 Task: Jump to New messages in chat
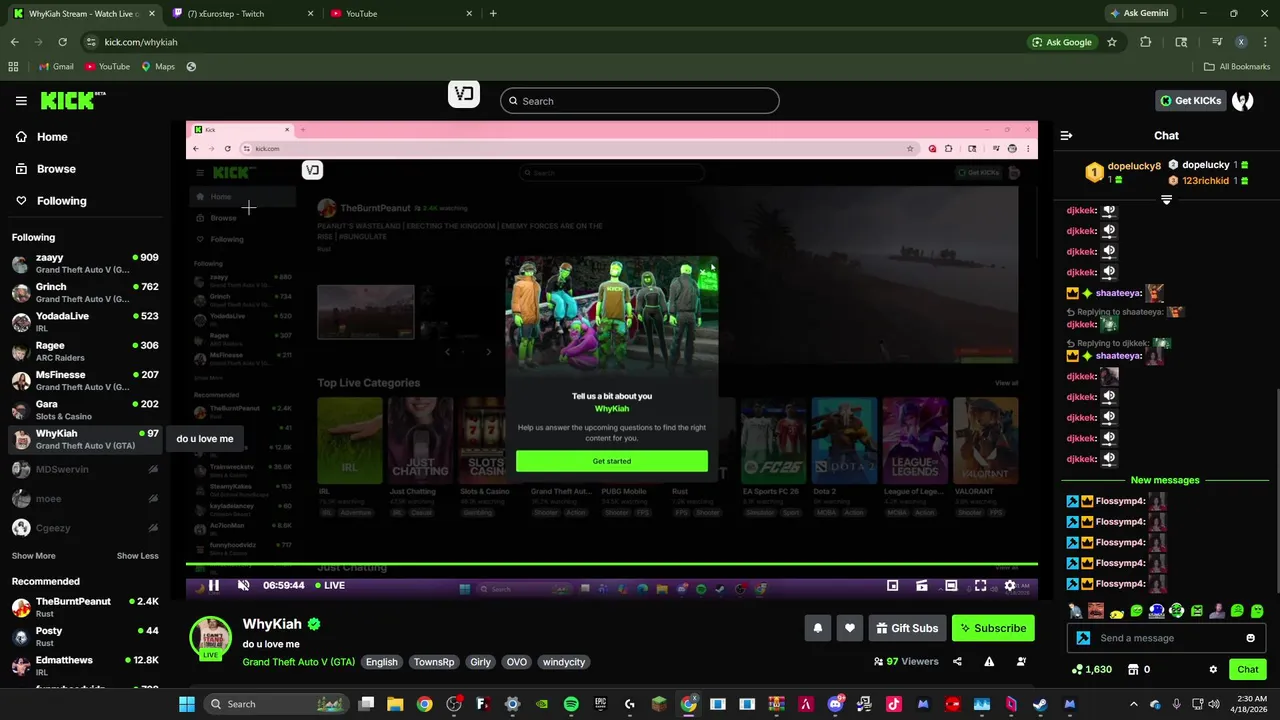click(x=1165, y=480)
